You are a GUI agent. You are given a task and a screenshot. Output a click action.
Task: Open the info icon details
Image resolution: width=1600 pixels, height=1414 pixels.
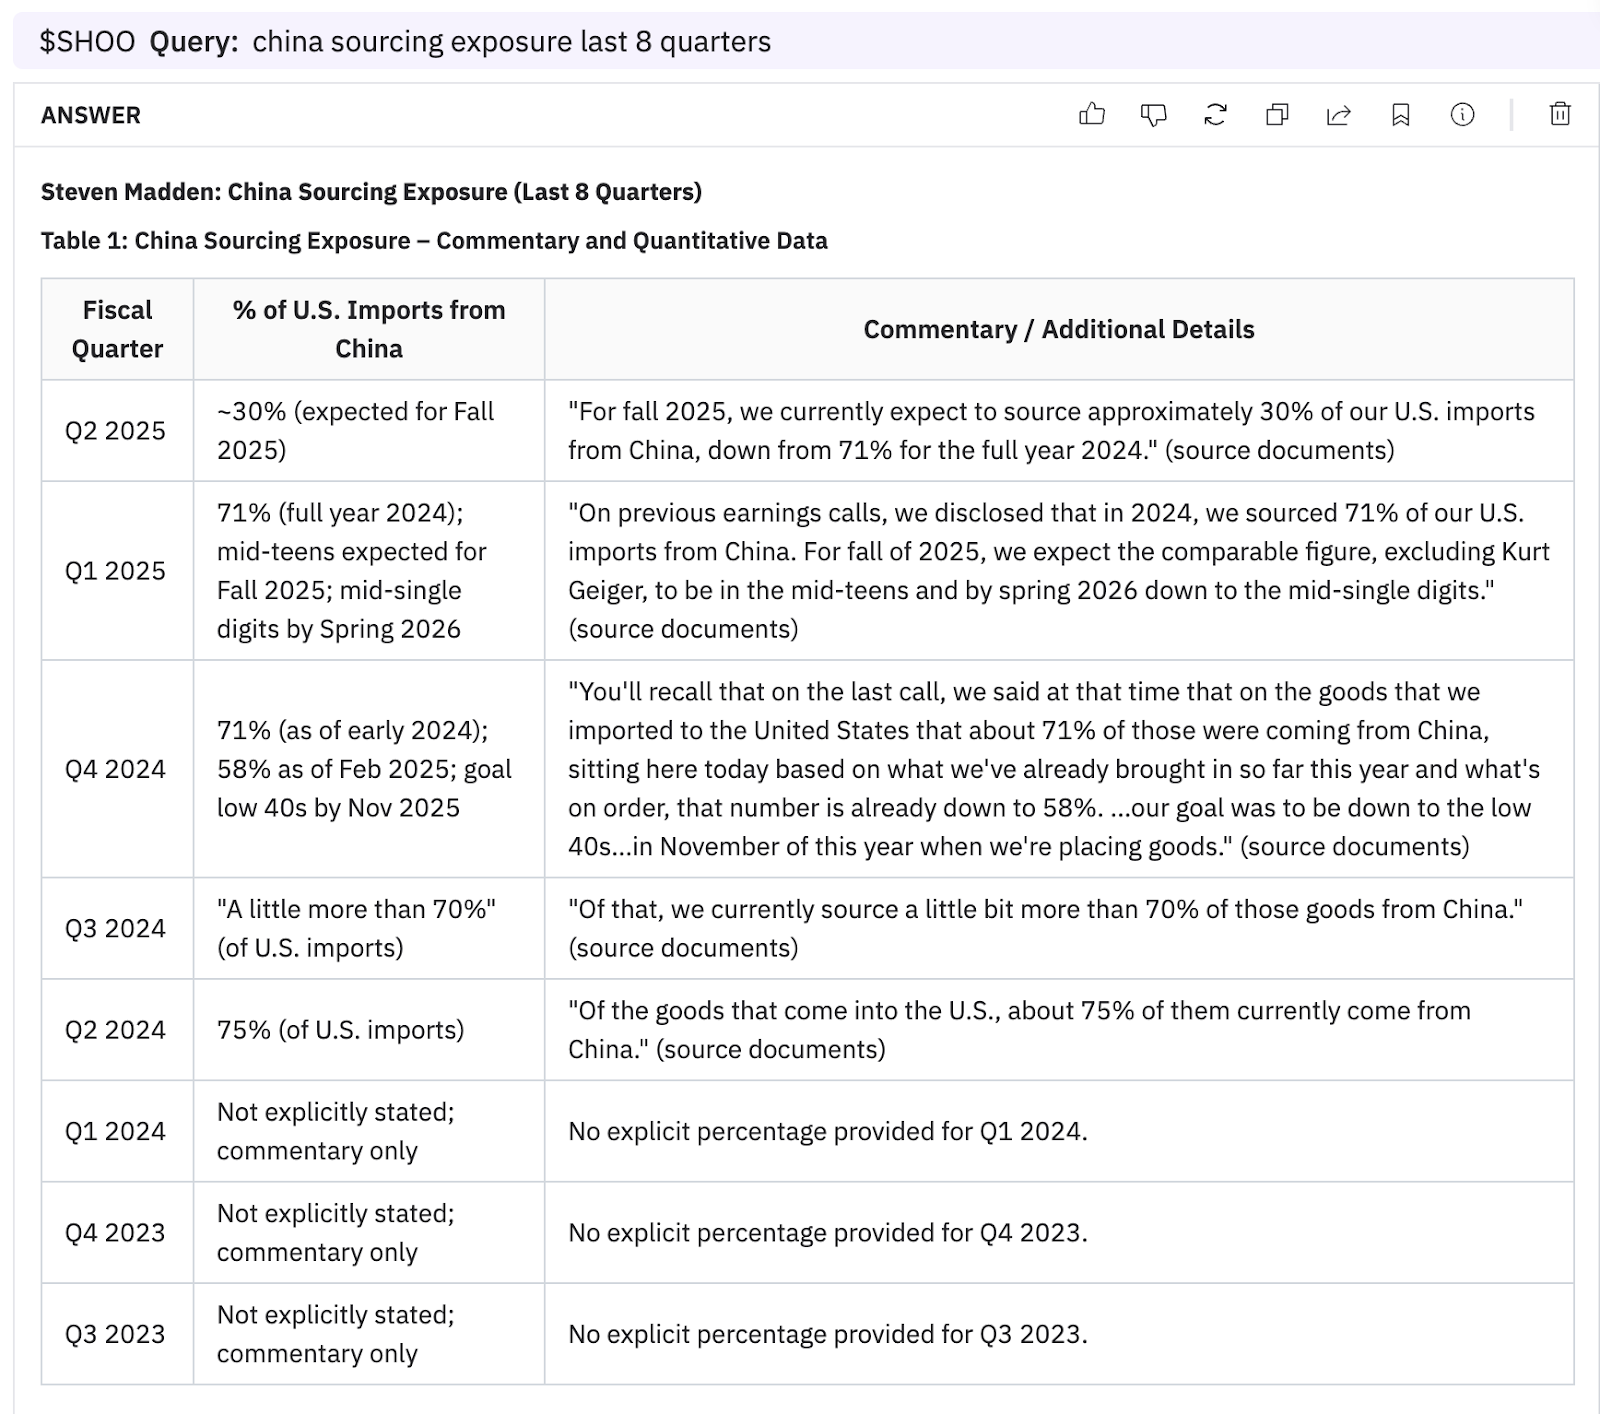point(1462,115)
